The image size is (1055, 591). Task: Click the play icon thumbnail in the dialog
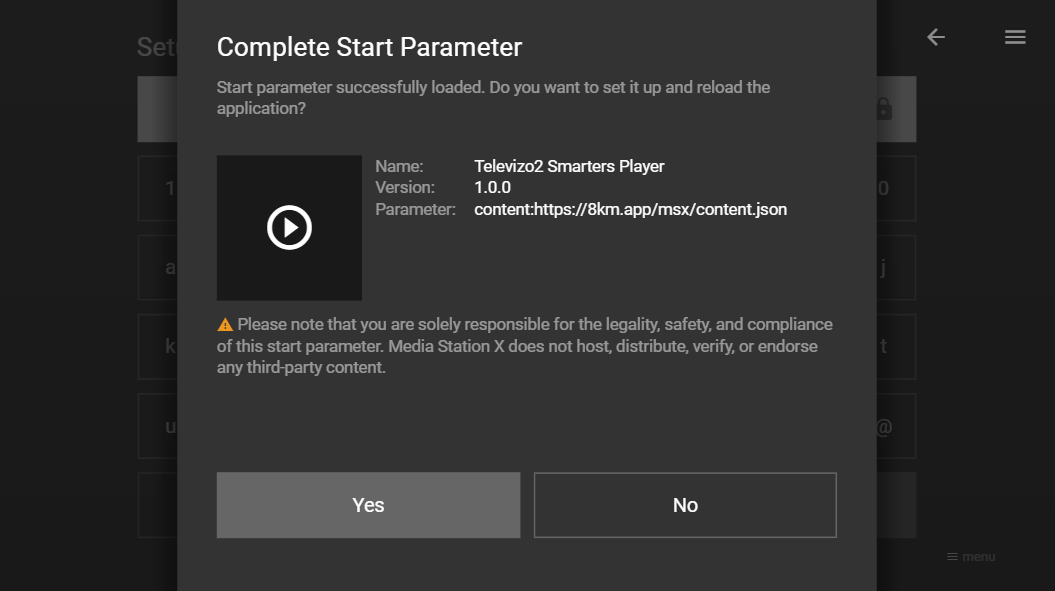coord(289,227)
